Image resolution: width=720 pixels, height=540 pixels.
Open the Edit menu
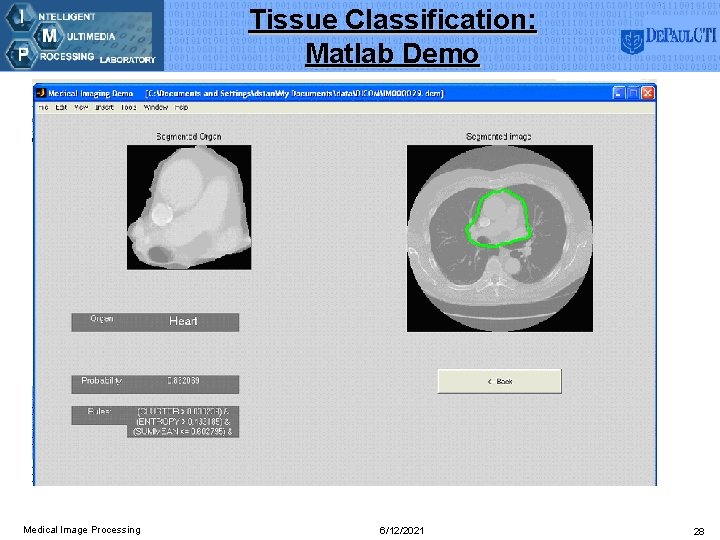[61, 107]
